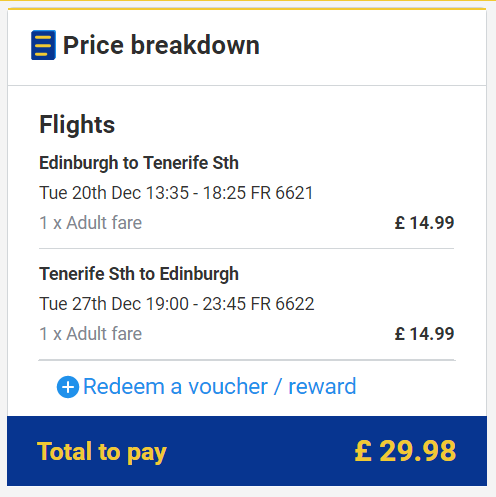Click the Flights section heading
Image resolution: width=496 pixels, height=497 pixels.
pyautogui.click(x=77, y=124)
